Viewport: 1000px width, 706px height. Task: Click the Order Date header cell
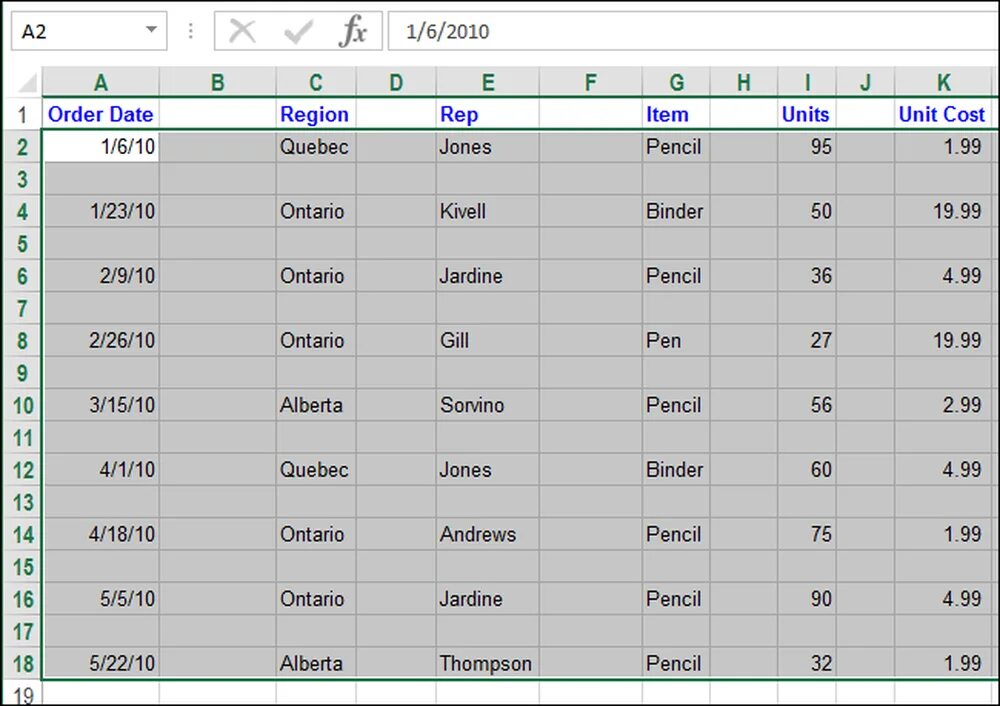[101, 114]
